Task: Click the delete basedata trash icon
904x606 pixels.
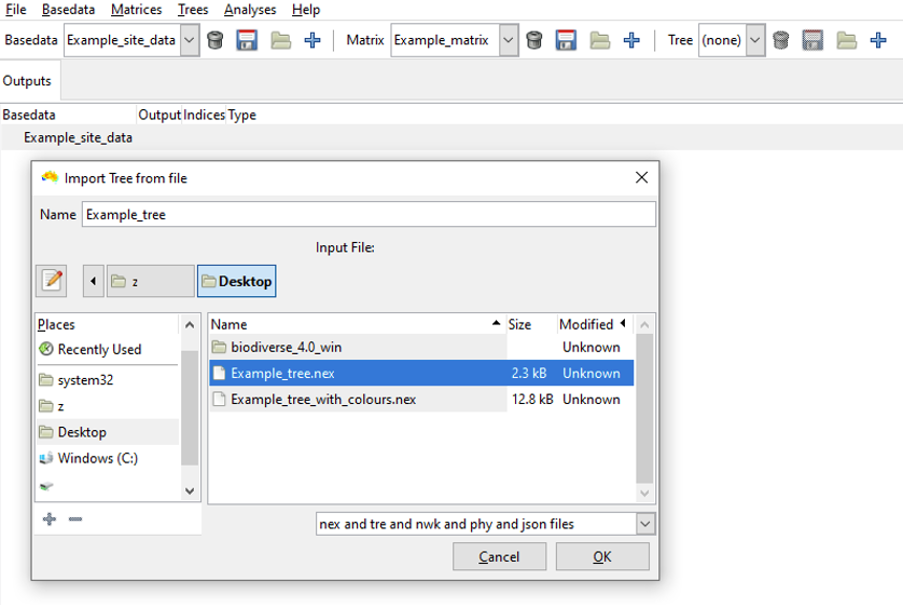Action: click(215, 40)
